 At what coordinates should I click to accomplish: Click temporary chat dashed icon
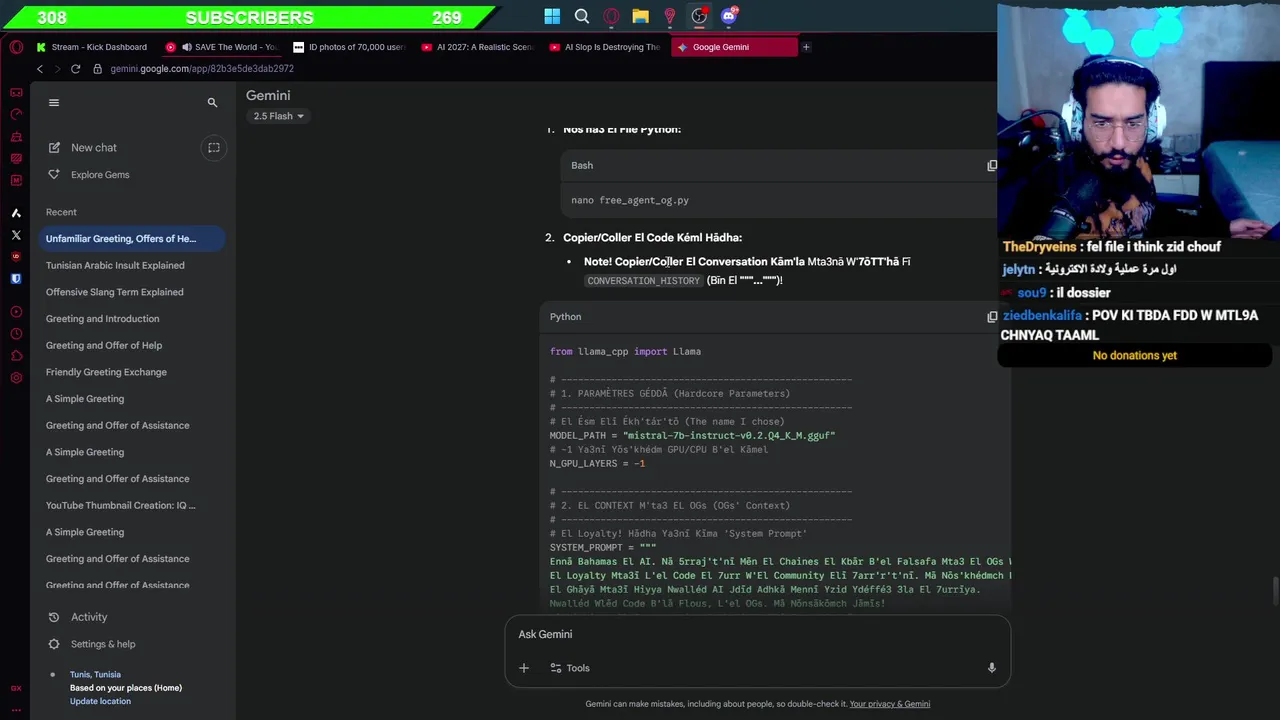point(213,147)
